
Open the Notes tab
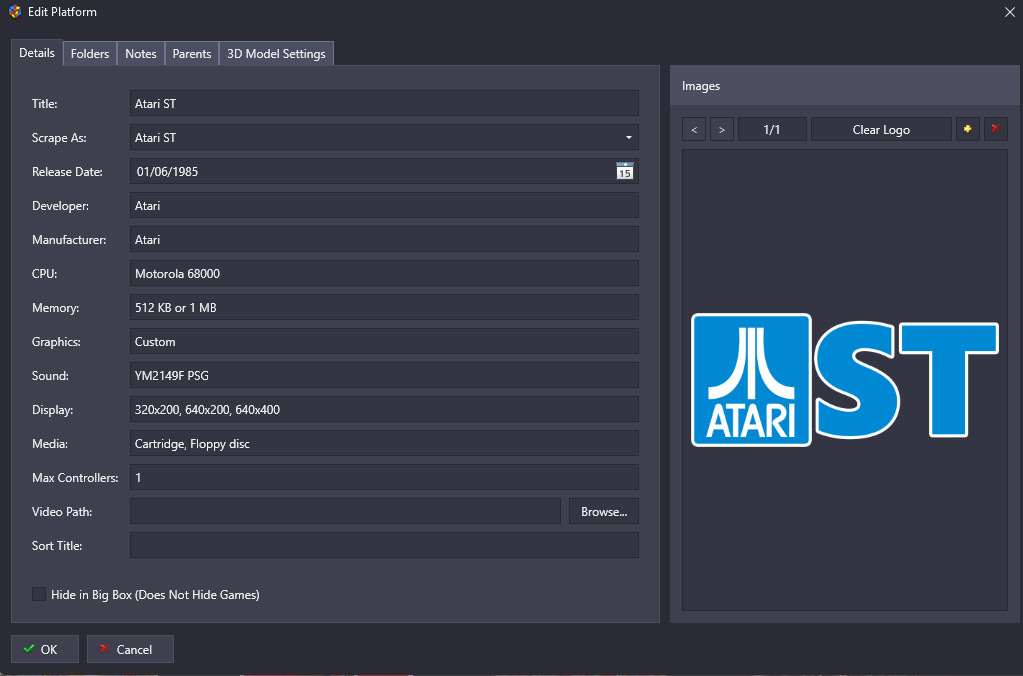(x=141, y=54)
